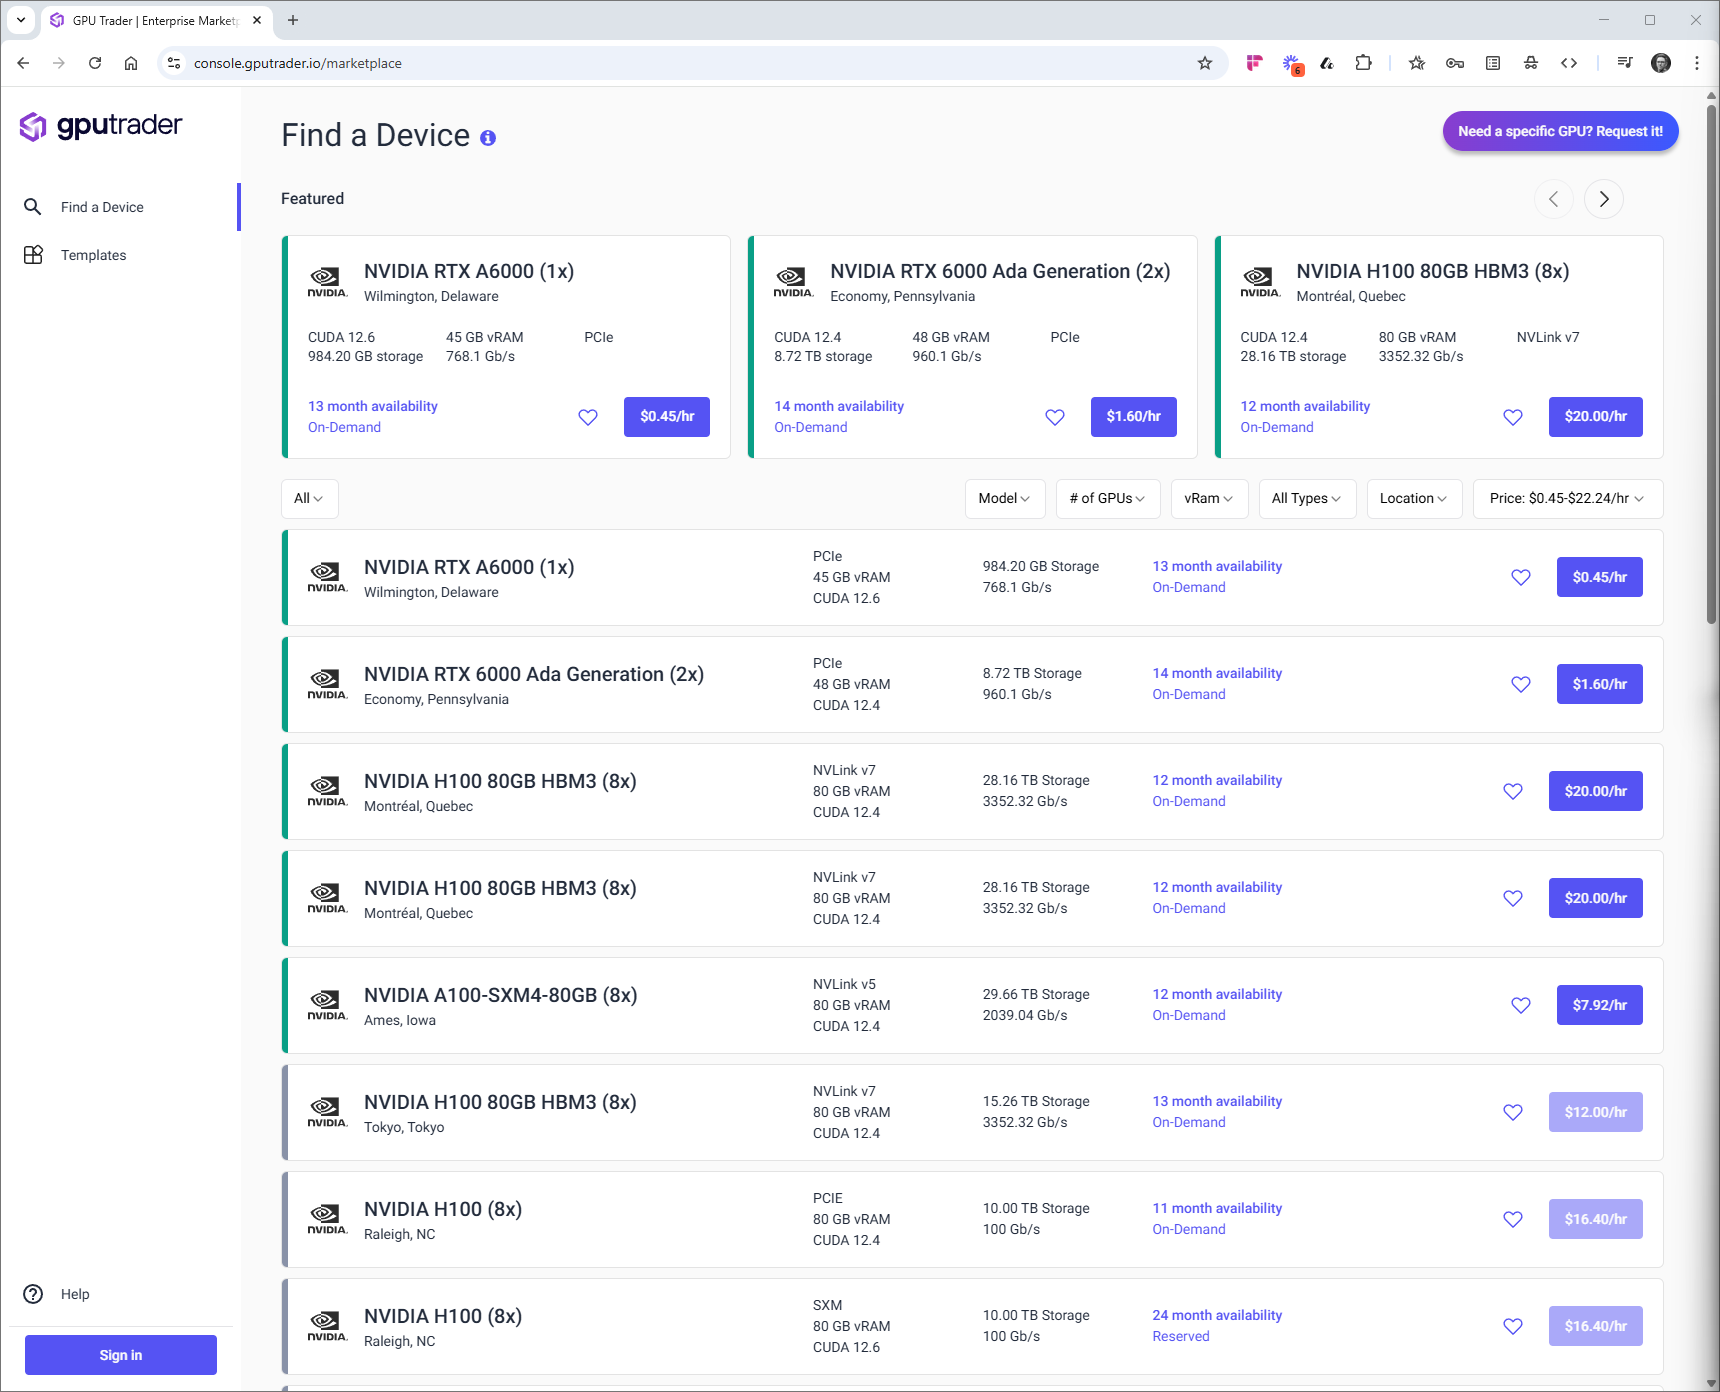
Task: Click the Find a Device search icon
Action: [33, 207]
